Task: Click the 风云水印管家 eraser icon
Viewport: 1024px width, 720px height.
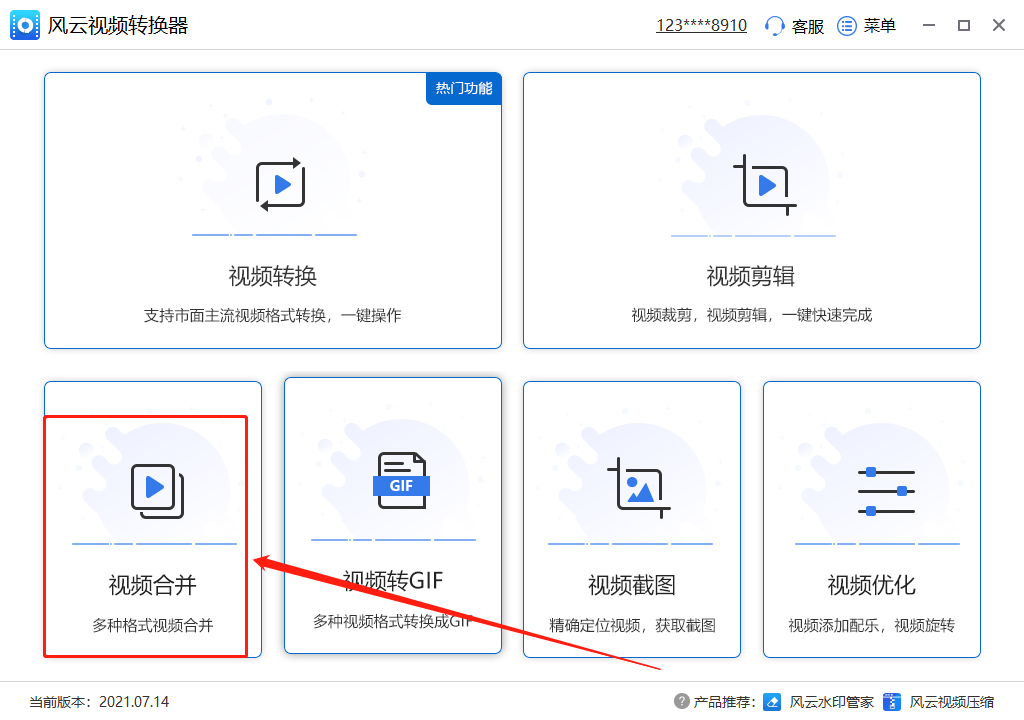Action: coord(772,702)
